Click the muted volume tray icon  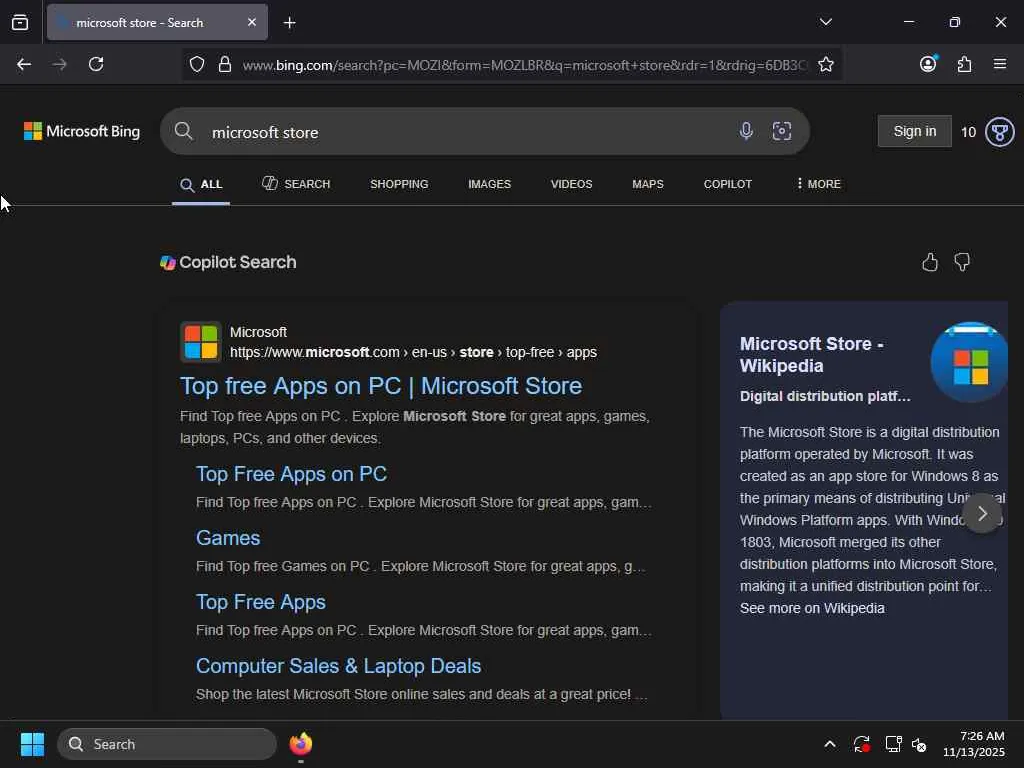pyautogui.click(x=919, y=744)
